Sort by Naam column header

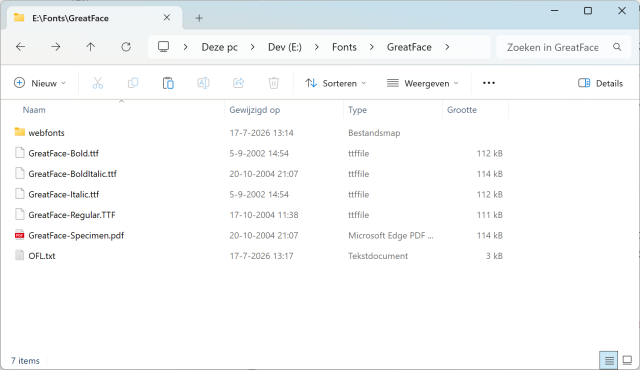tap(34, 110)
